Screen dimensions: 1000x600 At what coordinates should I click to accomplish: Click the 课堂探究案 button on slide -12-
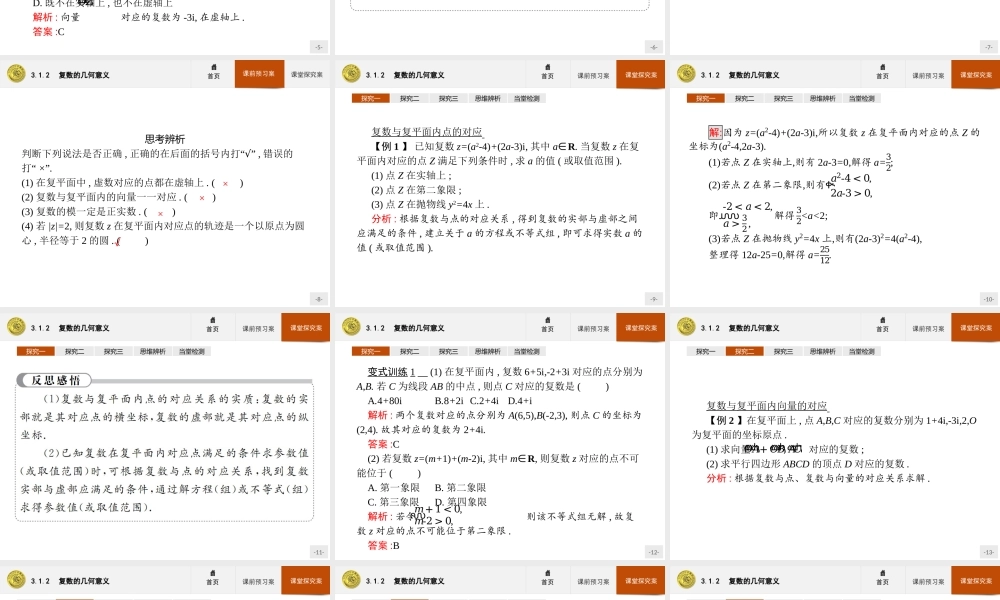coord(641,326)
